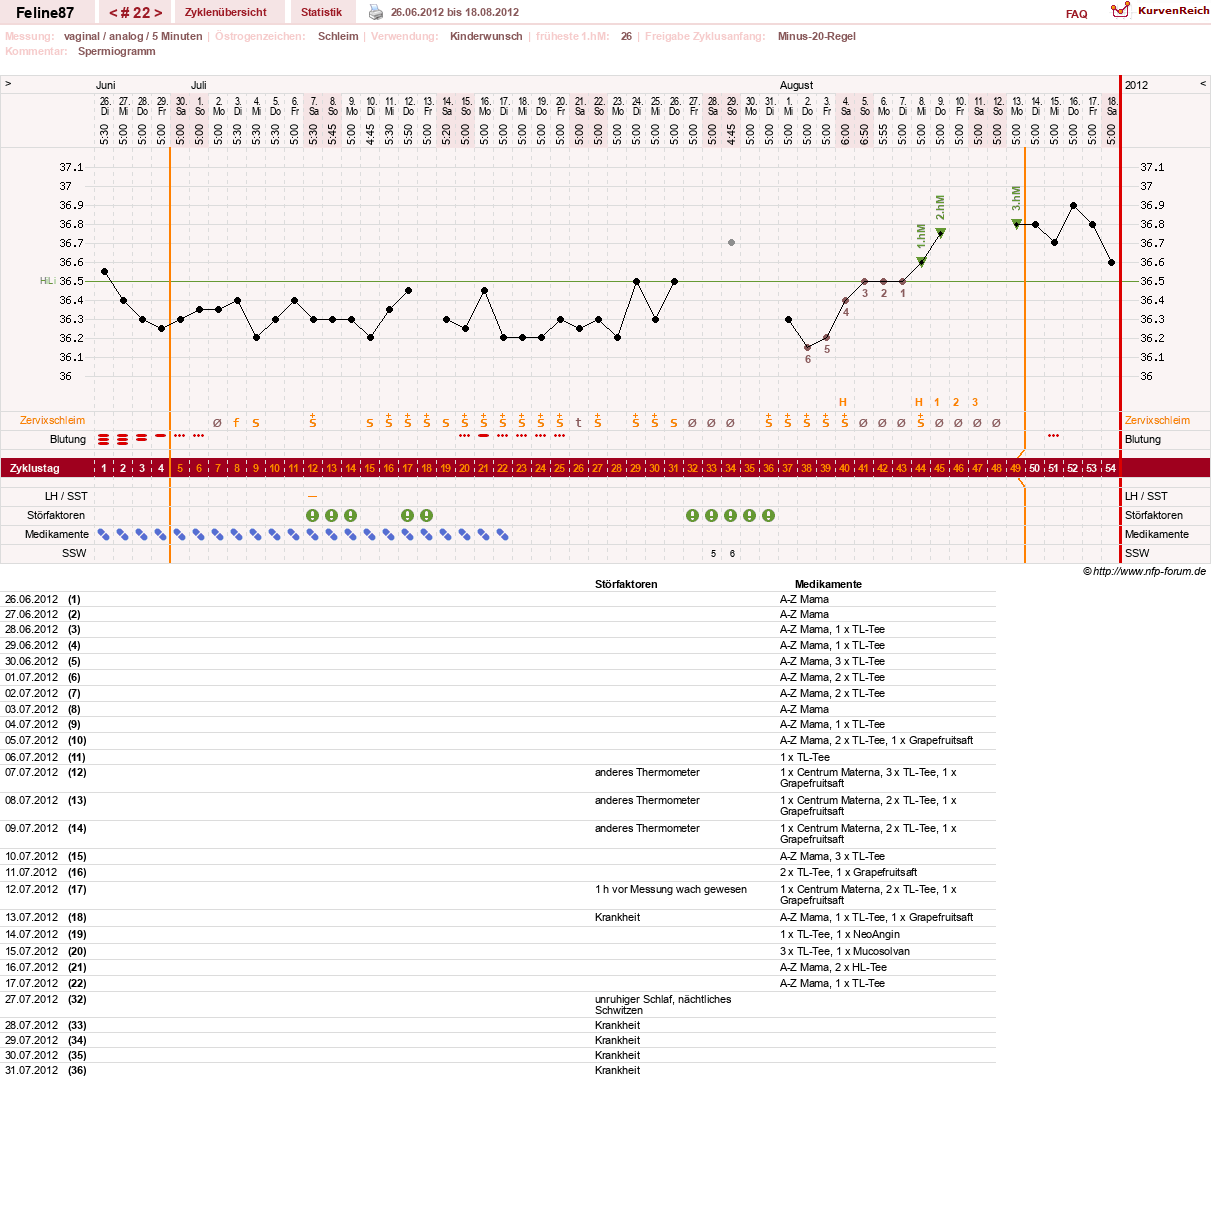
Task: Open the KurvenReich logo link
Action: tap(1160, 10)
